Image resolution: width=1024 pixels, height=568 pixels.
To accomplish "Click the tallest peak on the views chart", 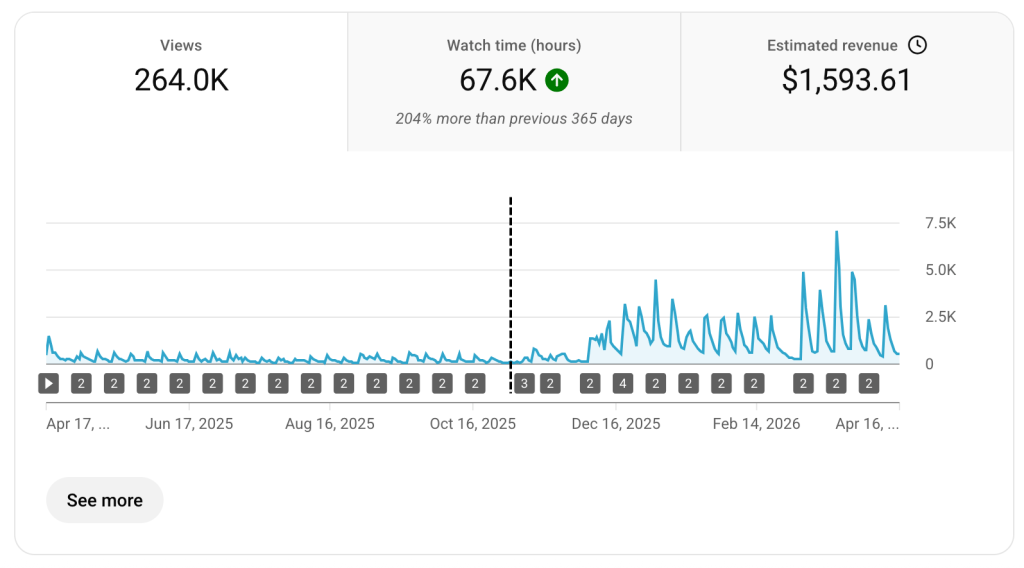I will point(836,233).
